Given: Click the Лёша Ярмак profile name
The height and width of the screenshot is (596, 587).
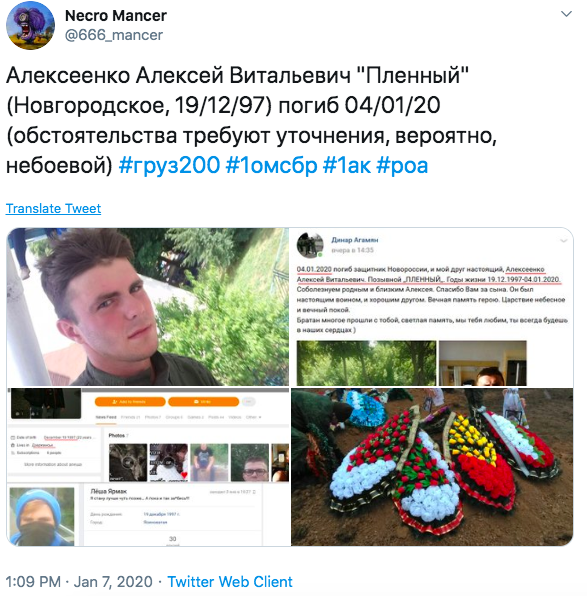Looking at the screenshot, I should click(x=109, y=491).
